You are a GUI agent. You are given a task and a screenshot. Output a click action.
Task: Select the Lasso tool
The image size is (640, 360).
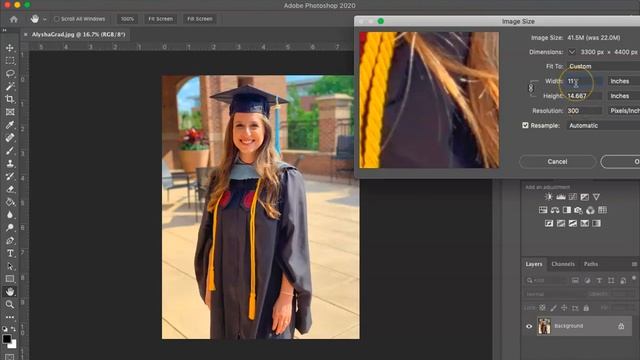click(x=10, y=73)
